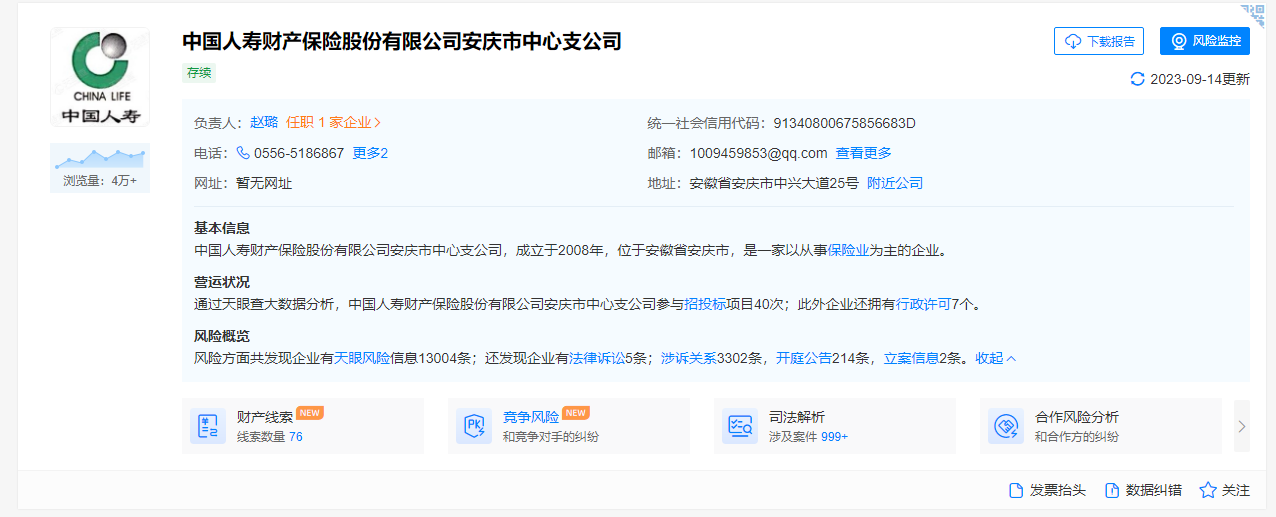The image size is (1276, 517).
Task: Open 竞争风险 card title
Action: tap(531, 417)
